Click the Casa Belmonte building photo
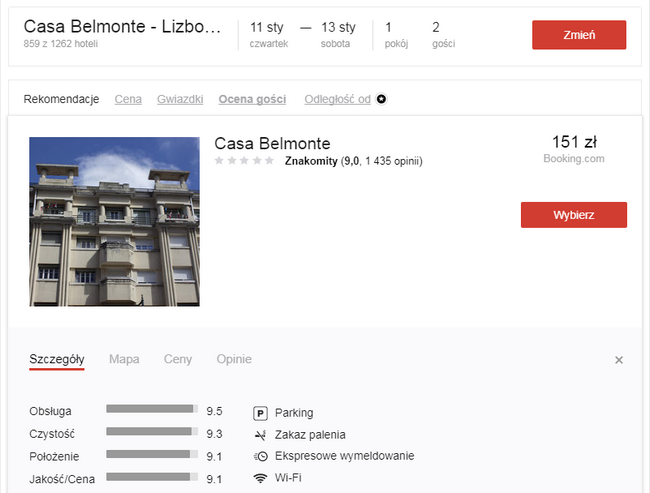This screenshot has height=493, width=650. [114, 221]
